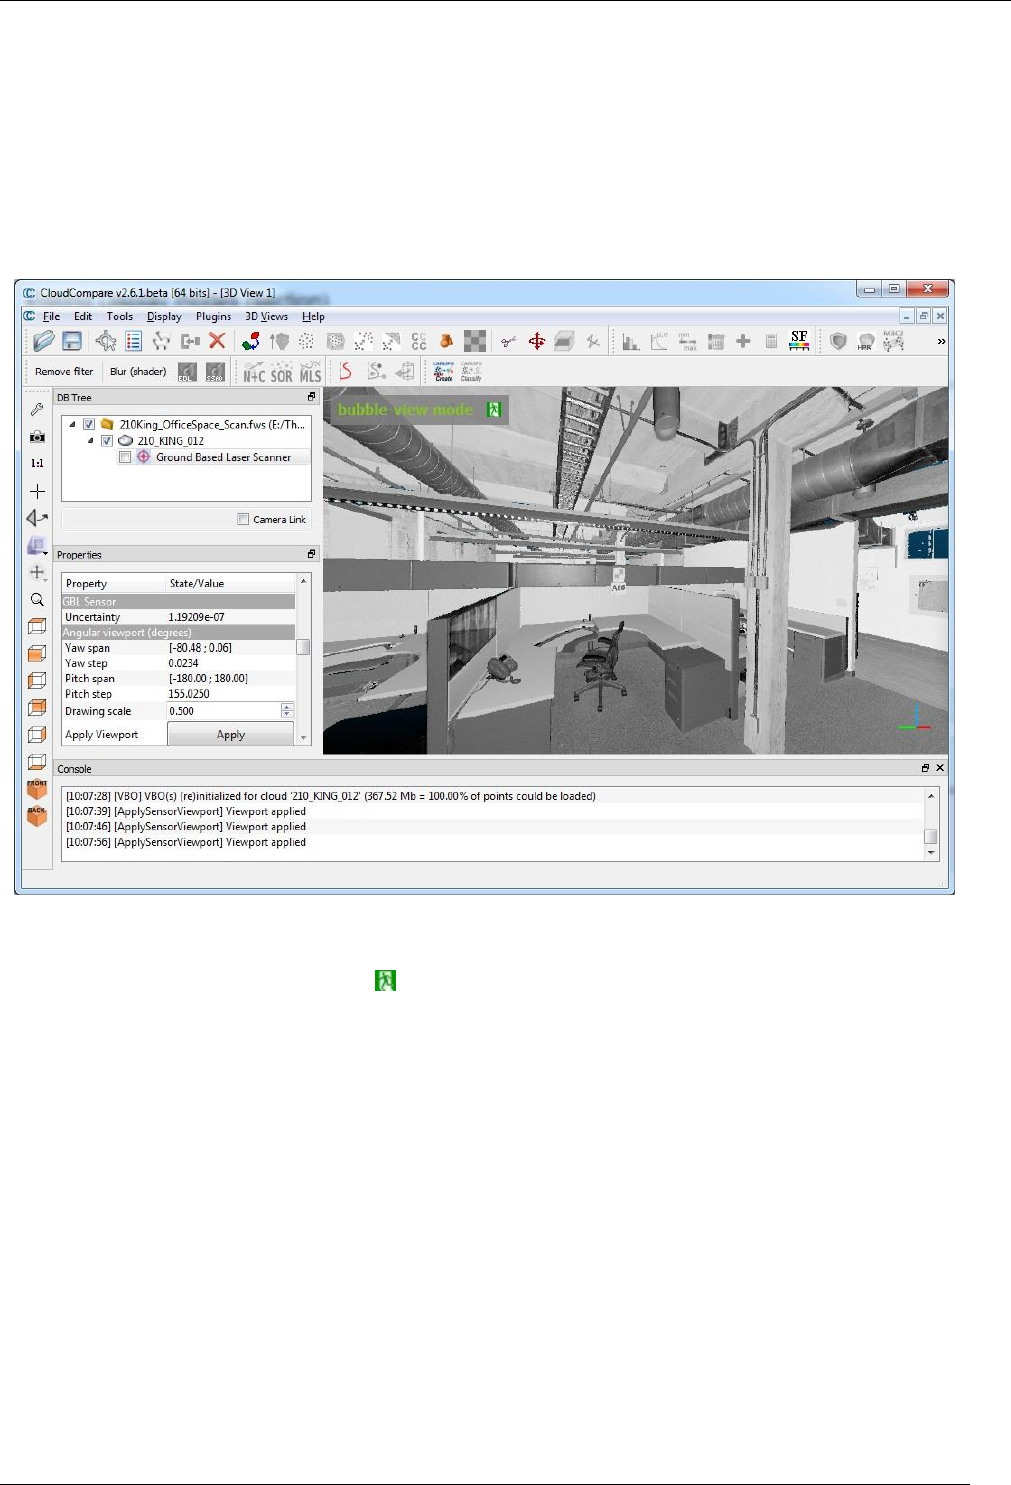
Task: Undock the DB Tree panel
Action: [x=311, y=397]
